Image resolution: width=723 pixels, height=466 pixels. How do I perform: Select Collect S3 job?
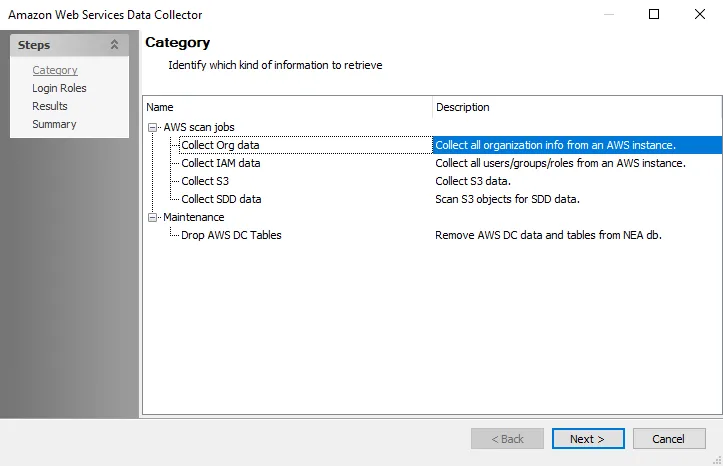click(205, 181)
